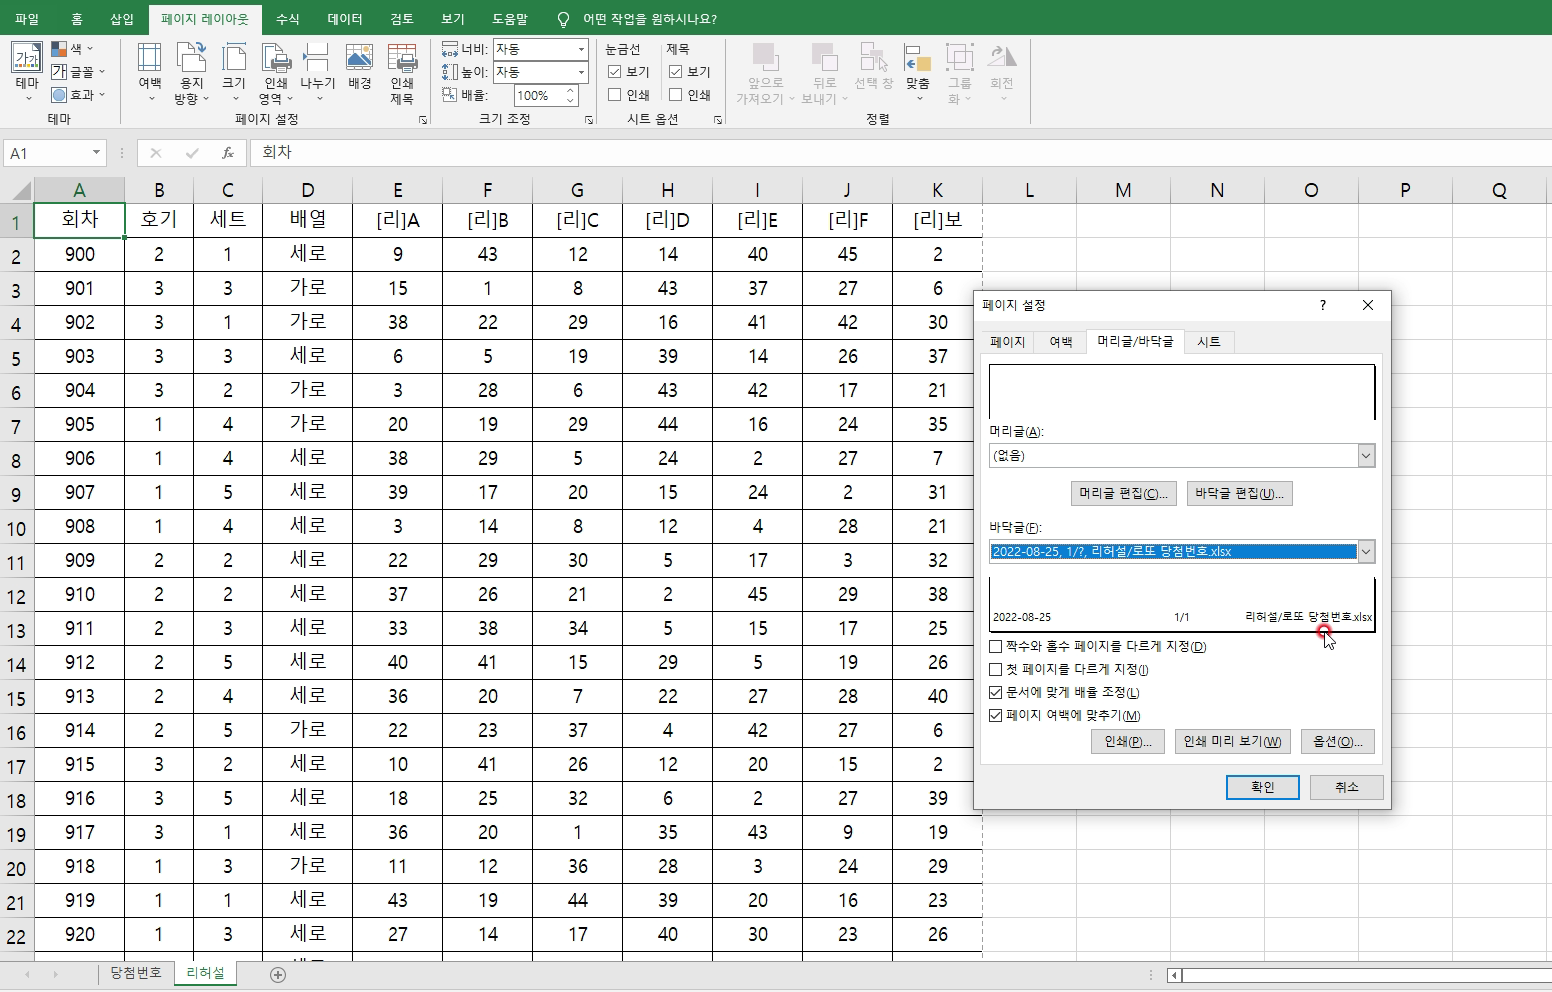Image resolution: width=1552 pixels, height=992 pixels.
Task: Open 나누기 page breaks menu
Action: pyautogui.click(x=317, y=72)
